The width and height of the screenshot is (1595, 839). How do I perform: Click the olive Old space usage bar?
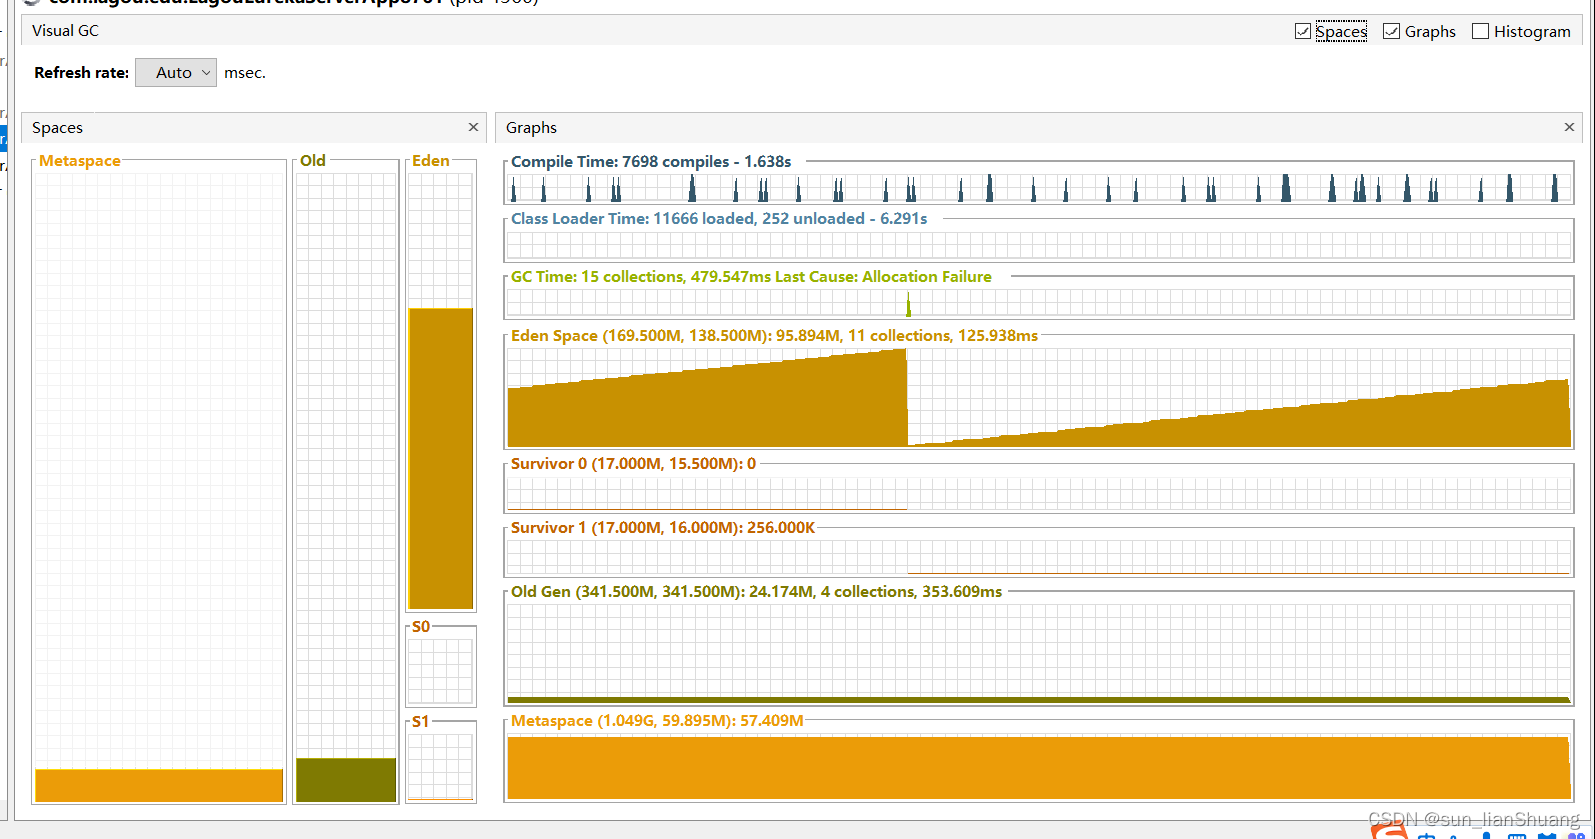pyautogui.click(x=346, y=780)
